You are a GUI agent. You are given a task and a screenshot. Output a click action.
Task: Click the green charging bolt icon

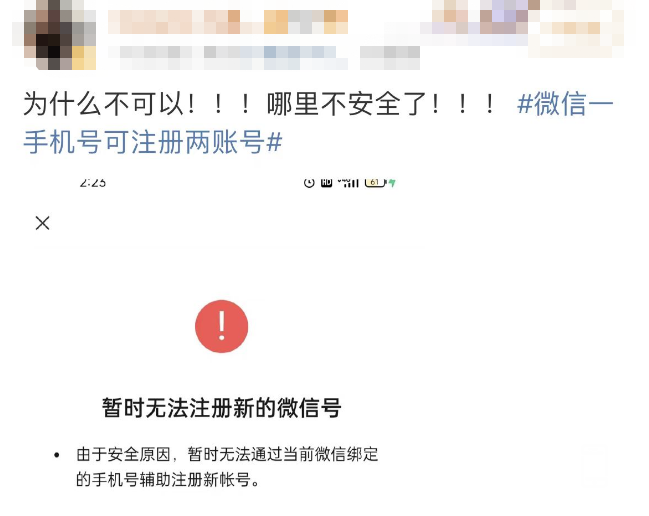(x=392, y=182)
